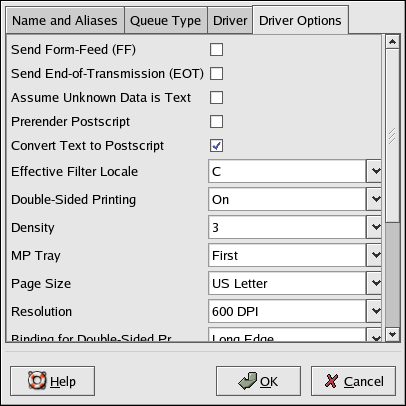Click the lifebuoy Help icon
The width and height of the screenshot is (406, 406).
pyautogui.click(x=37, y=380)
